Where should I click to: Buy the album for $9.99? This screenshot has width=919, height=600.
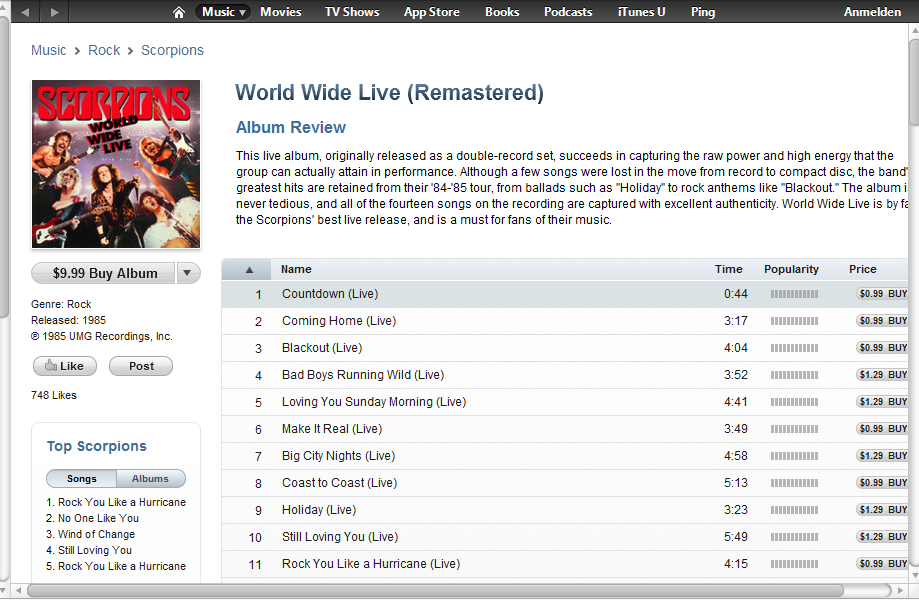tap(103, 273)
